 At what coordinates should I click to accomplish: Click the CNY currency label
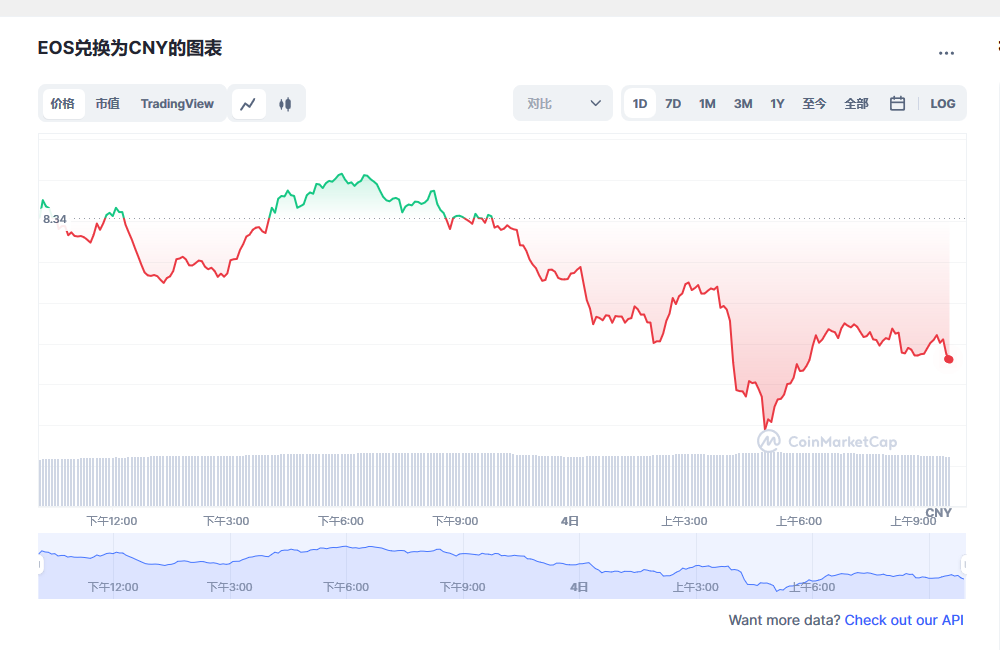click(x=938, y=513)
